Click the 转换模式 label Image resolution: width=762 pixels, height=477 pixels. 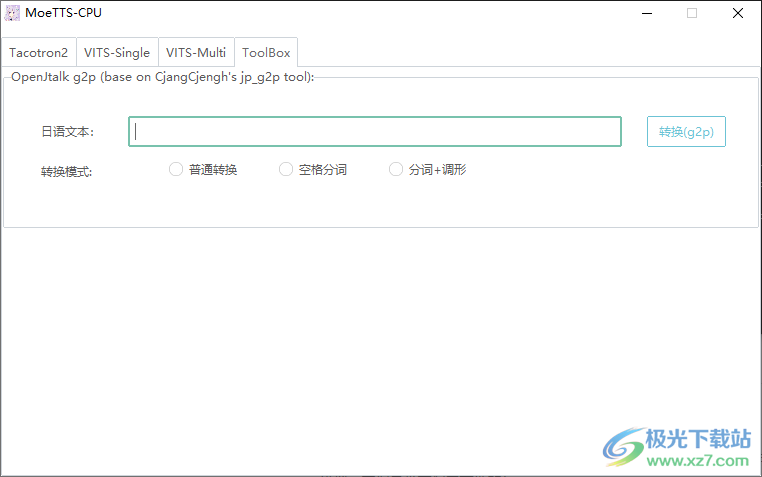tap(67, 172)
